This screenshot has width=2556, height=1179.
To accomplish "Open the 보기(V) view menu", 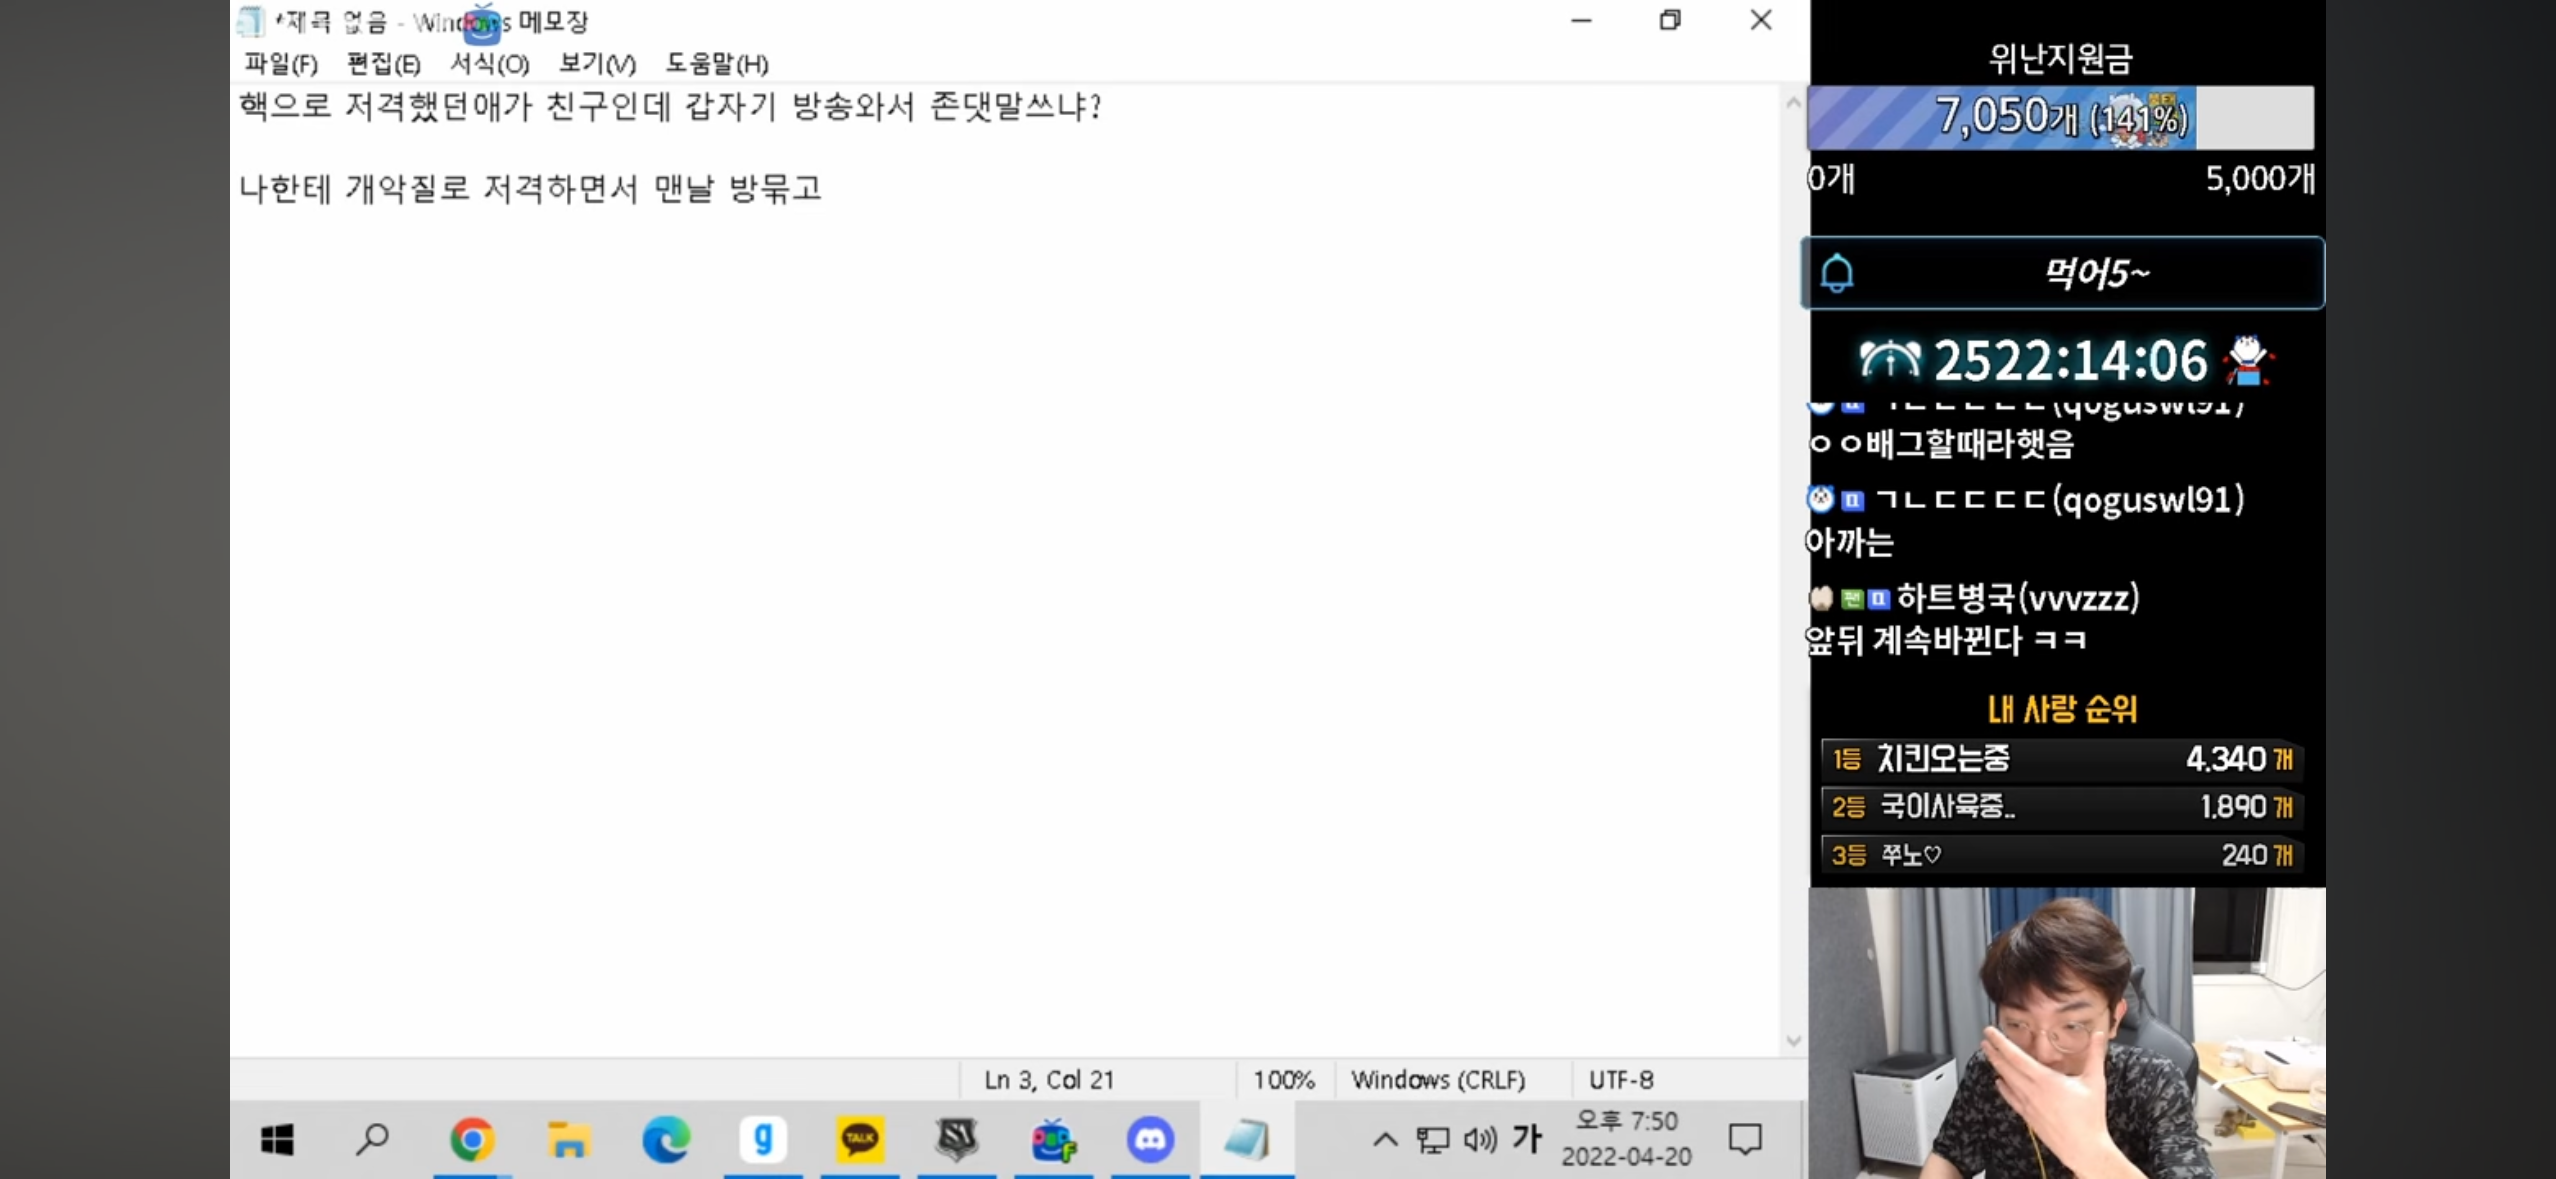I will [x=597, y=64].
